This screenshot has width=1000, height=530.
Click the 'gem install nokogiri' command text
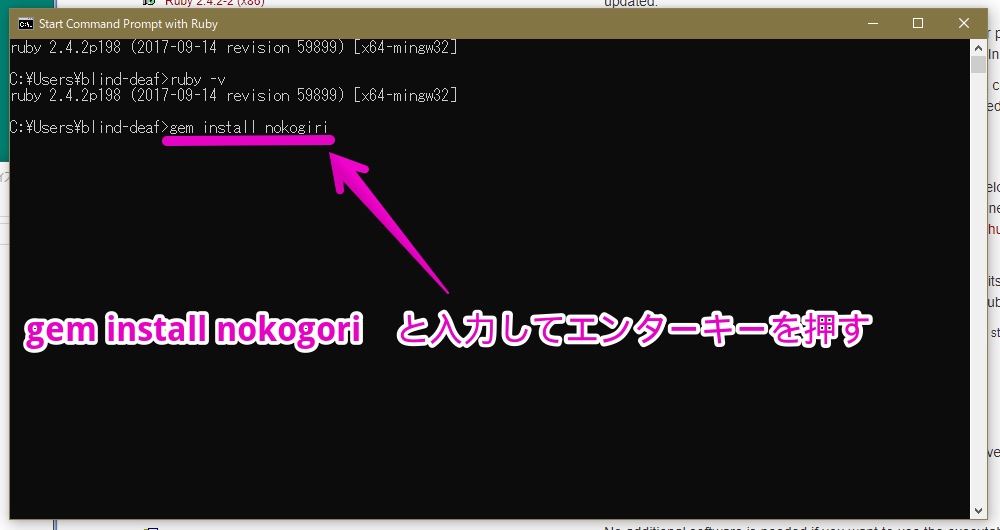click(x=249, y=127)
